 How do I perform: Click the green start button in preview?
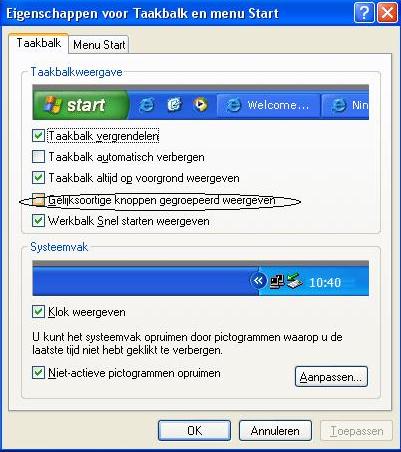pos(81,105)
